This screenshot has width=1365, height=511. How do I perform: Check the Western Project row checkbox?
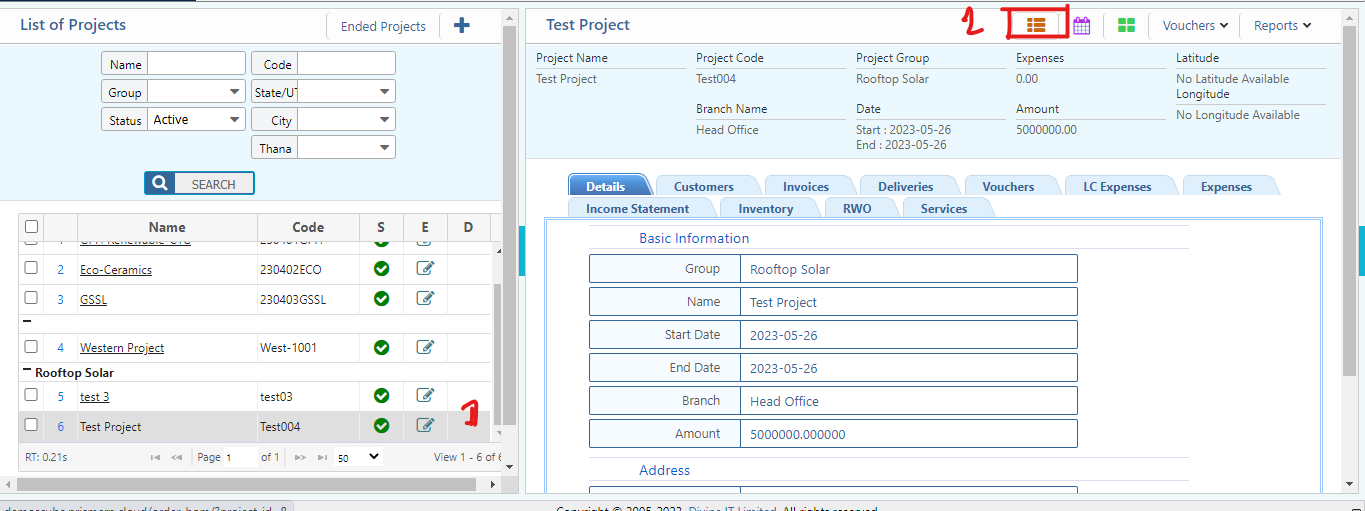pos(31,347)
